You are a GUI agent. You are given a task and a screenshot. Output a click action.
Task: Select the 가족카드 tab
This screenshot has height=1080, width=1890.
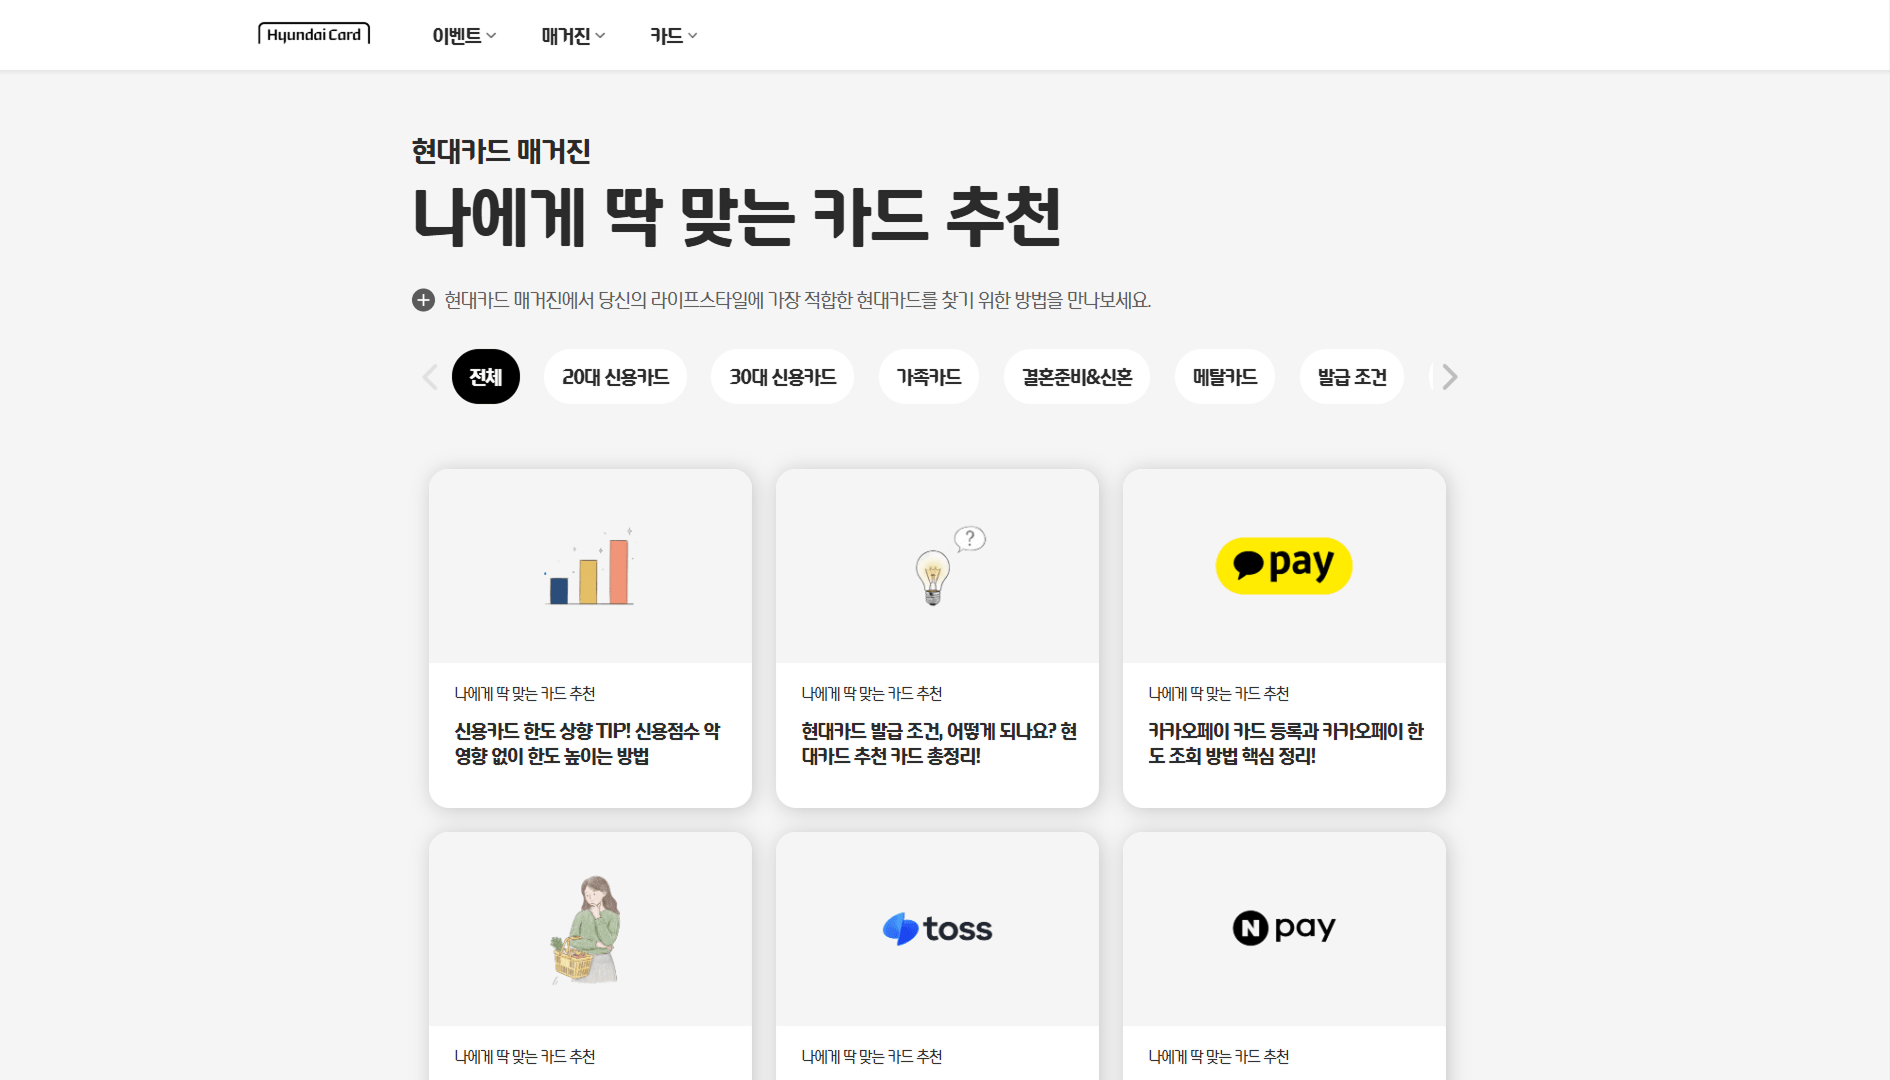[929, 377]
